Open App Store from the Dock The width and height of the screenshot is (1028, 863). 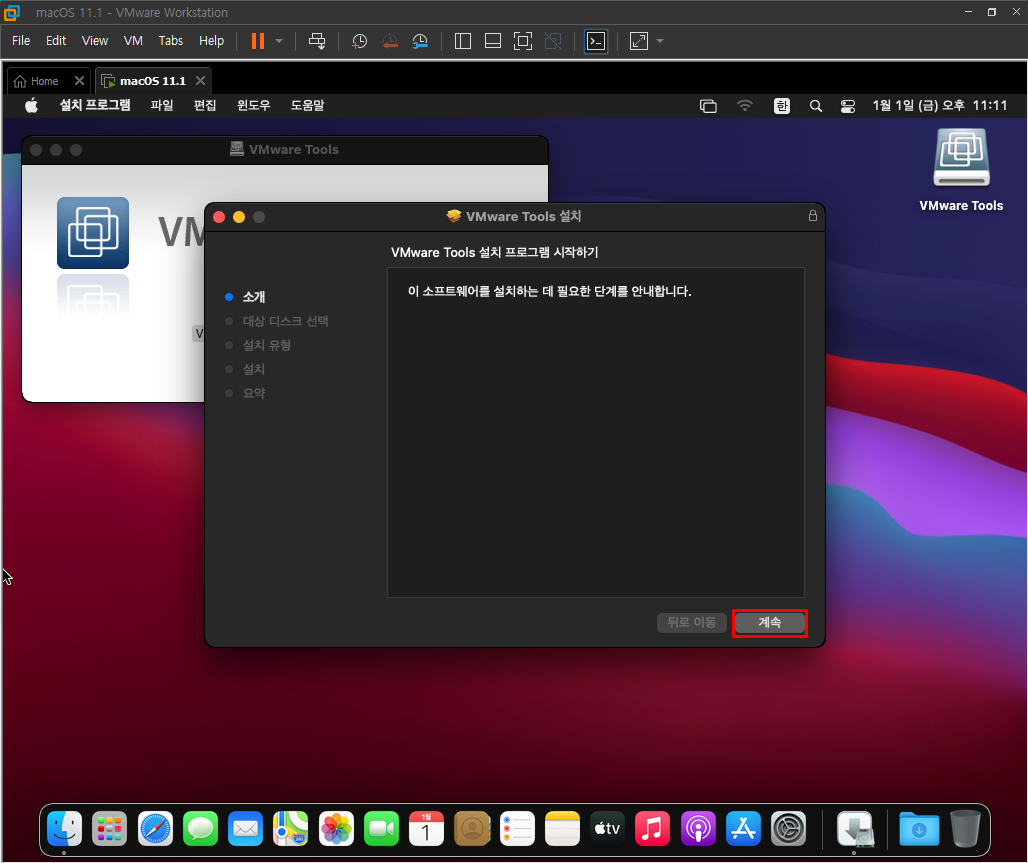coord(743,828)
